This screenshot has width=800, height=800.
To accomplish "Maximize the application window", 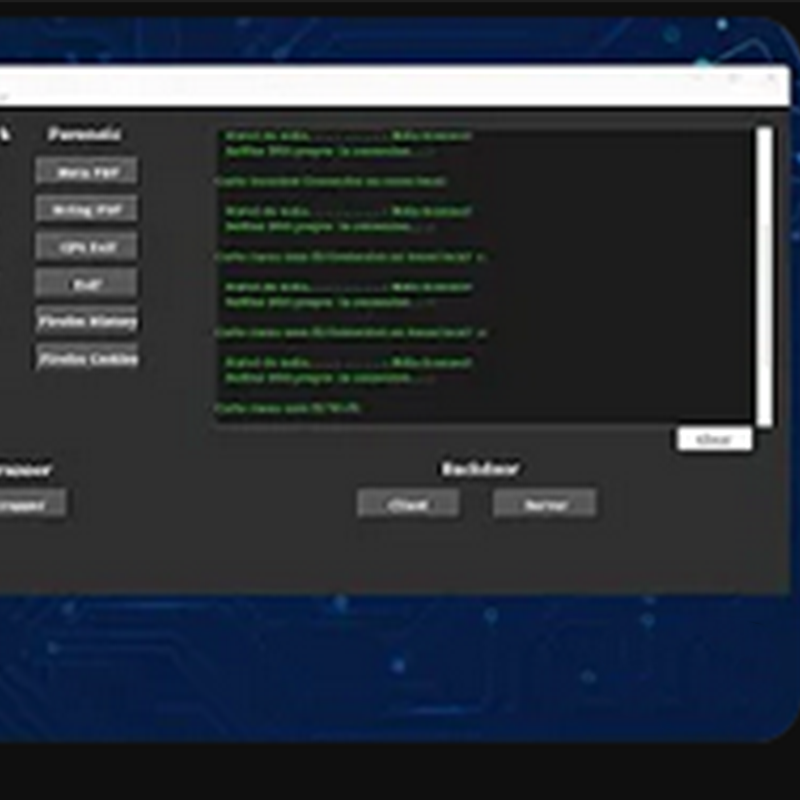I will click(736, 79).
